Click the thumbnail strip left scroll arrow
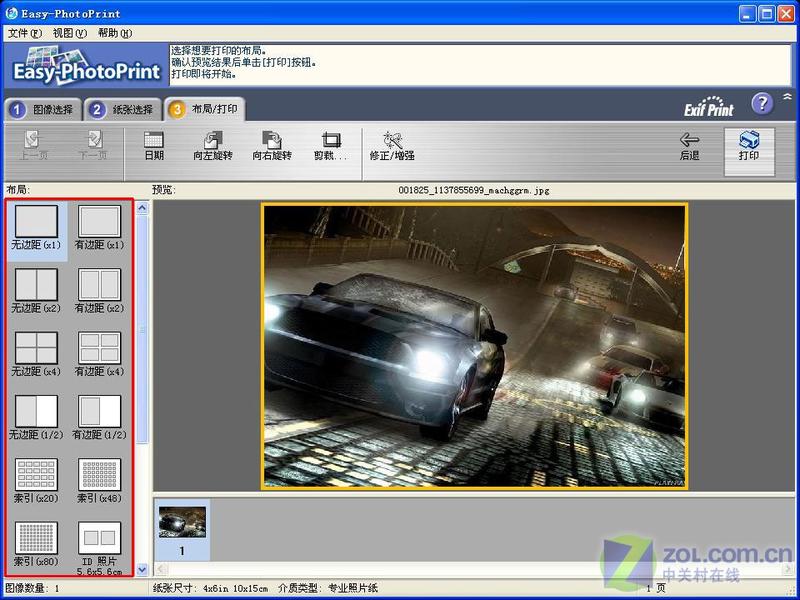800x600 pixels. [x=160, y=568]
